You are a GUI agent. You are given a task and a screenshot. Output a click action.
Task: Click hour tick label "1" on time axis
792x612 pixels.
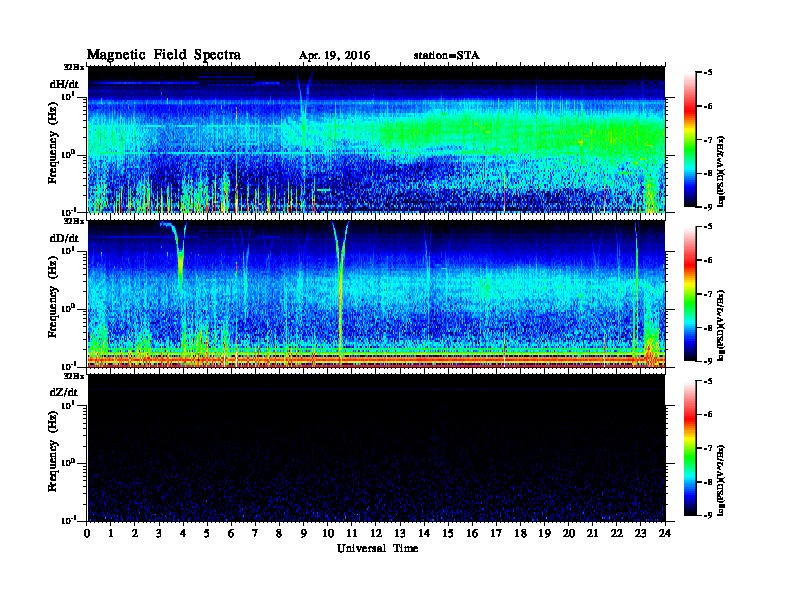click(x=111, y=533)
